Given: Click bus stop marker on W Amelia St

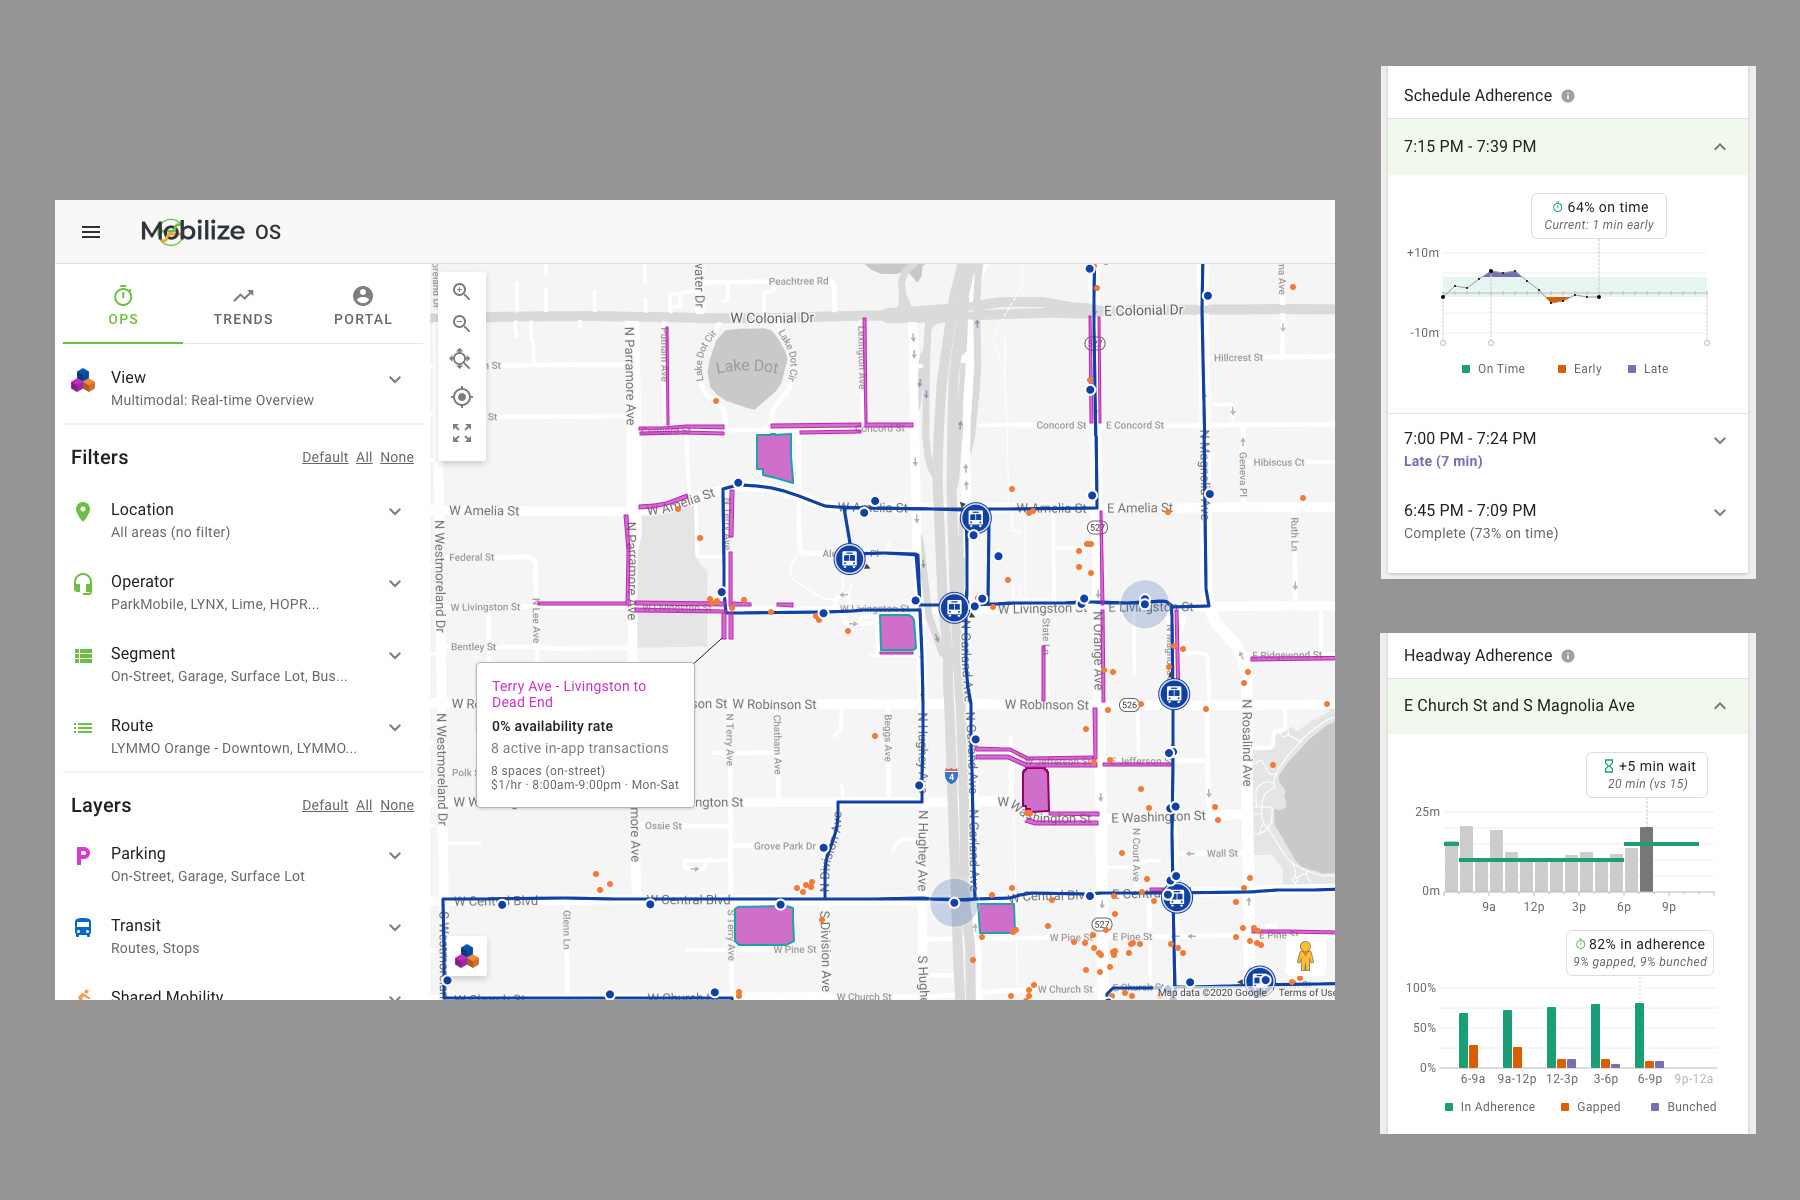Looking at the screenshot, I should pos(975,518).
